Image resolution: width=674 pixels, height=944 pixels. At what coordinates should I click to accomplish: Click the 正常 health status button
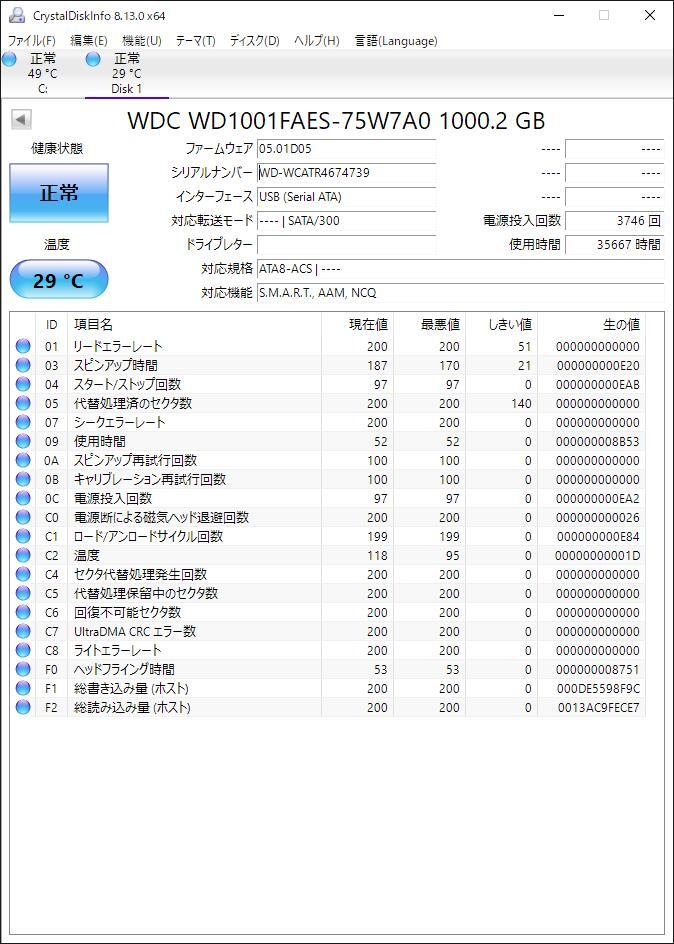coord(59,193)
